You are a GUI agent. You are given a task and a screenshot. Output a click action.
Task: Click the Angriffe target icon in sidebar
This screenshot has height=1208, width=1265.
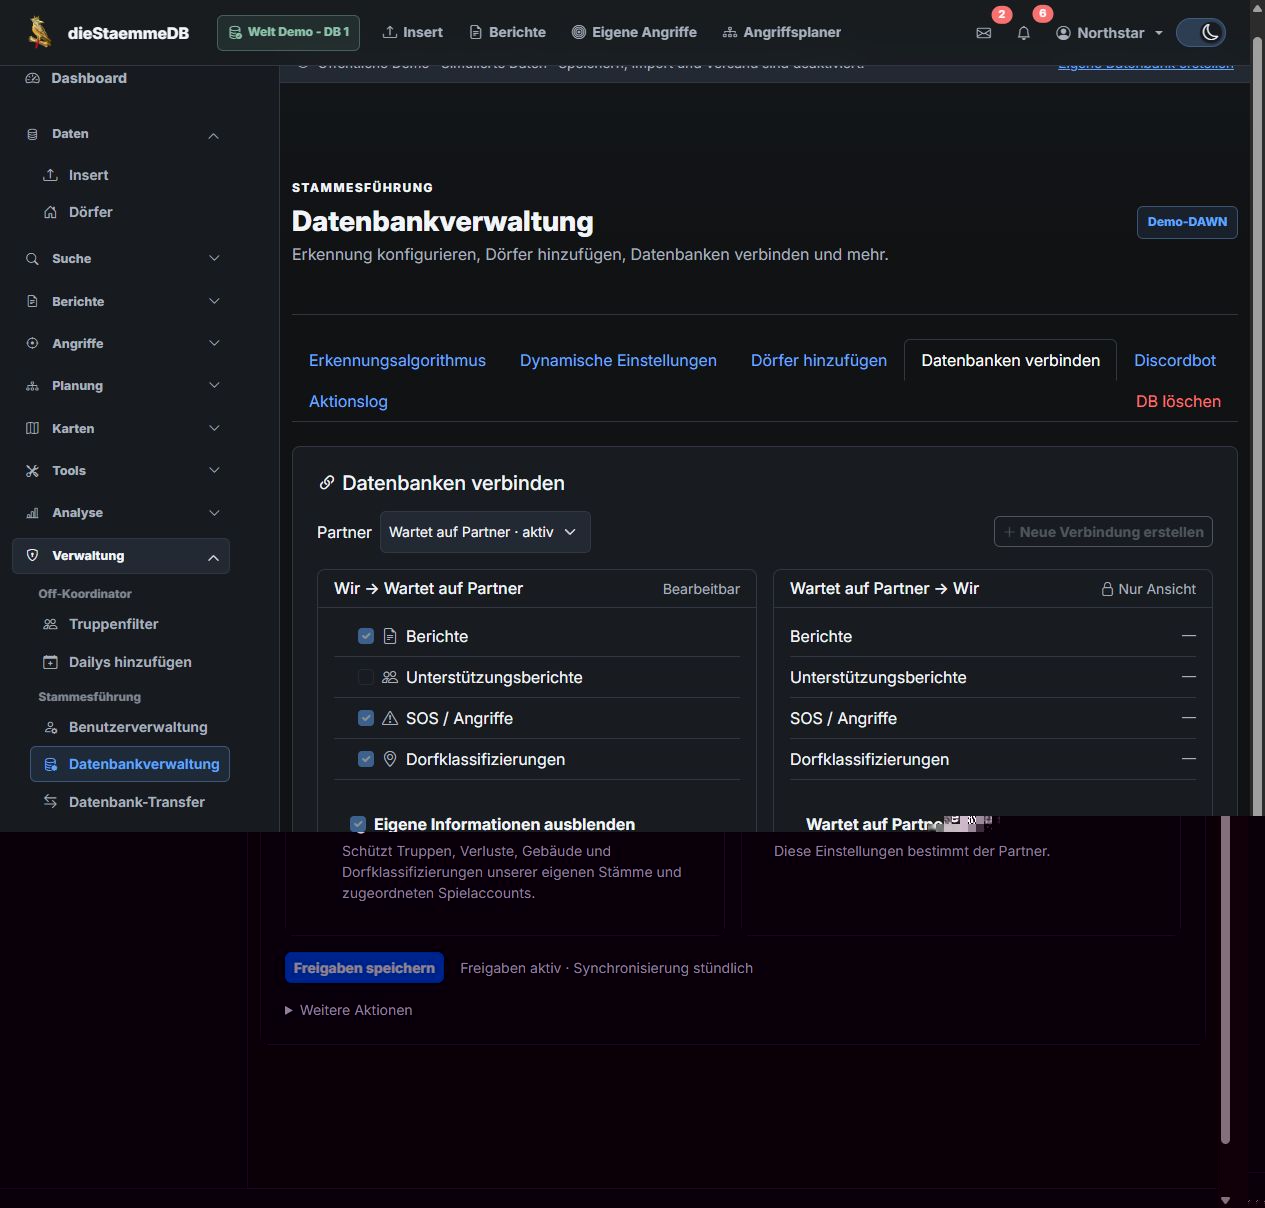32,344
